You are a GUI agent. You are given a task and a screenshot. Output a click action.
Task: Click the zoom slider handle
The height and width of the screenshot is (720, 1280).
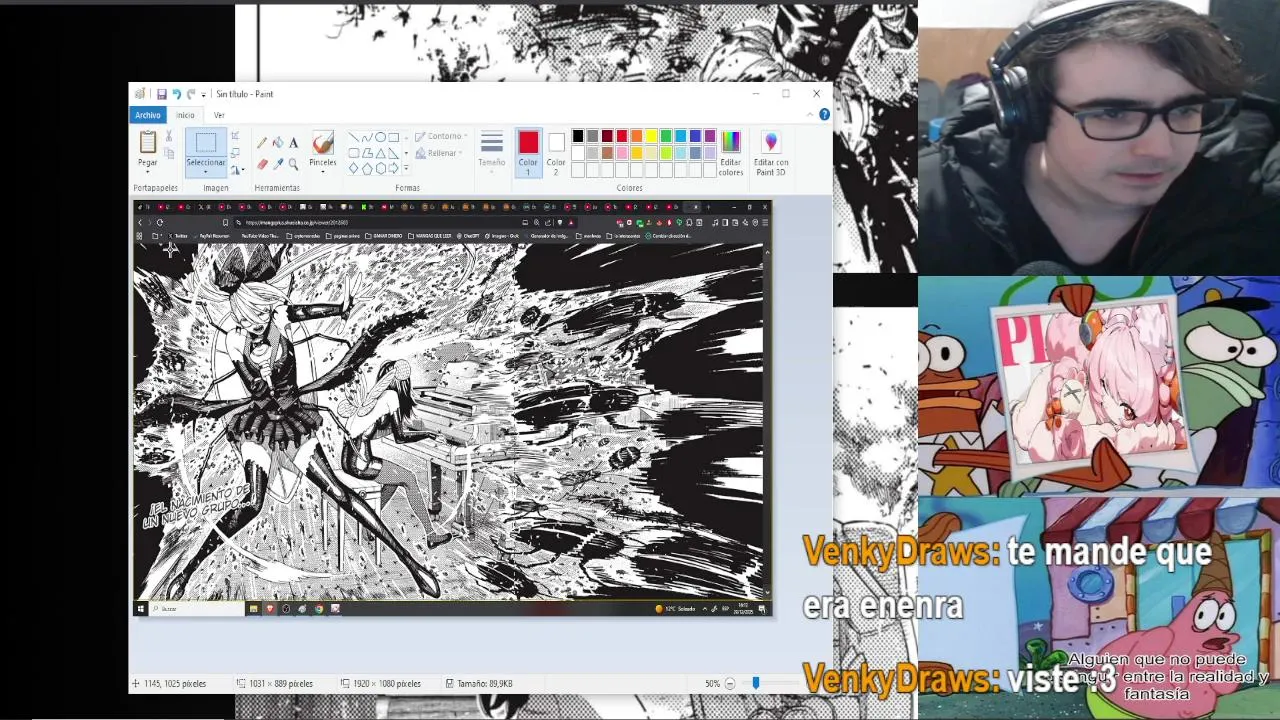point(756,683)
